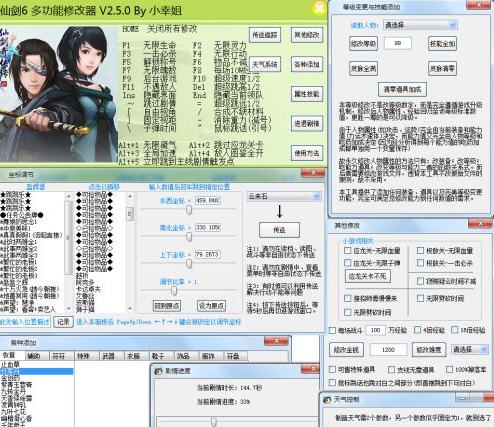Open the difficulty 请选择 dropdown beside 修改难度
Screen dimensions: 494x427
[x=470, y=349]
